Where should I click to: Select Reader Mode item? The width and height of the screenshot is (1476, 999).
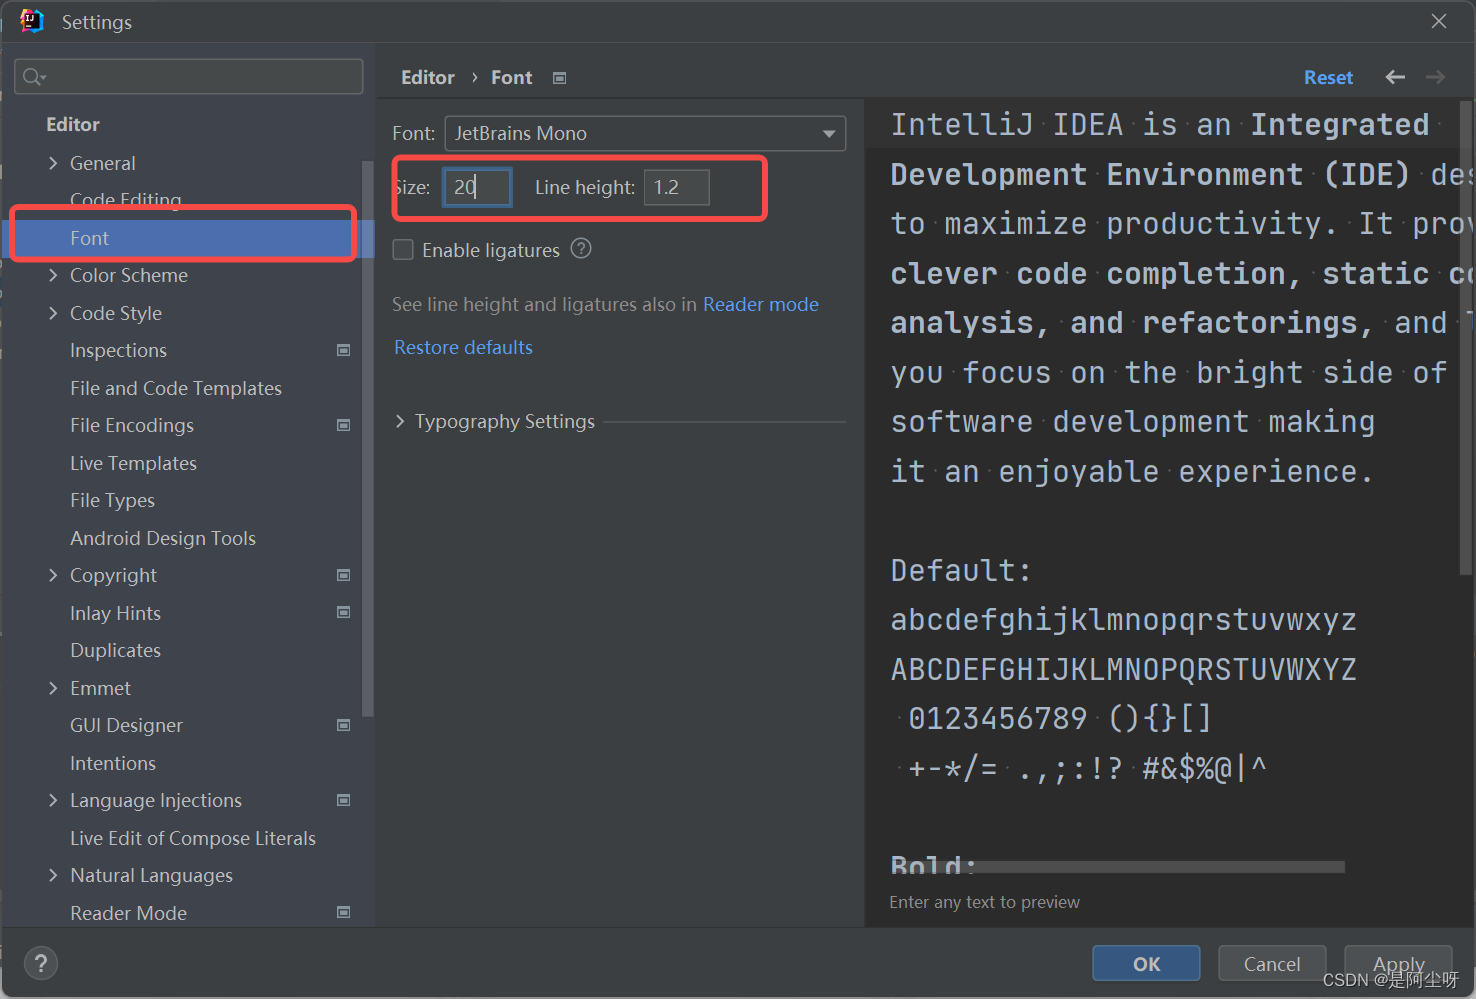click(x=128, y=913)
